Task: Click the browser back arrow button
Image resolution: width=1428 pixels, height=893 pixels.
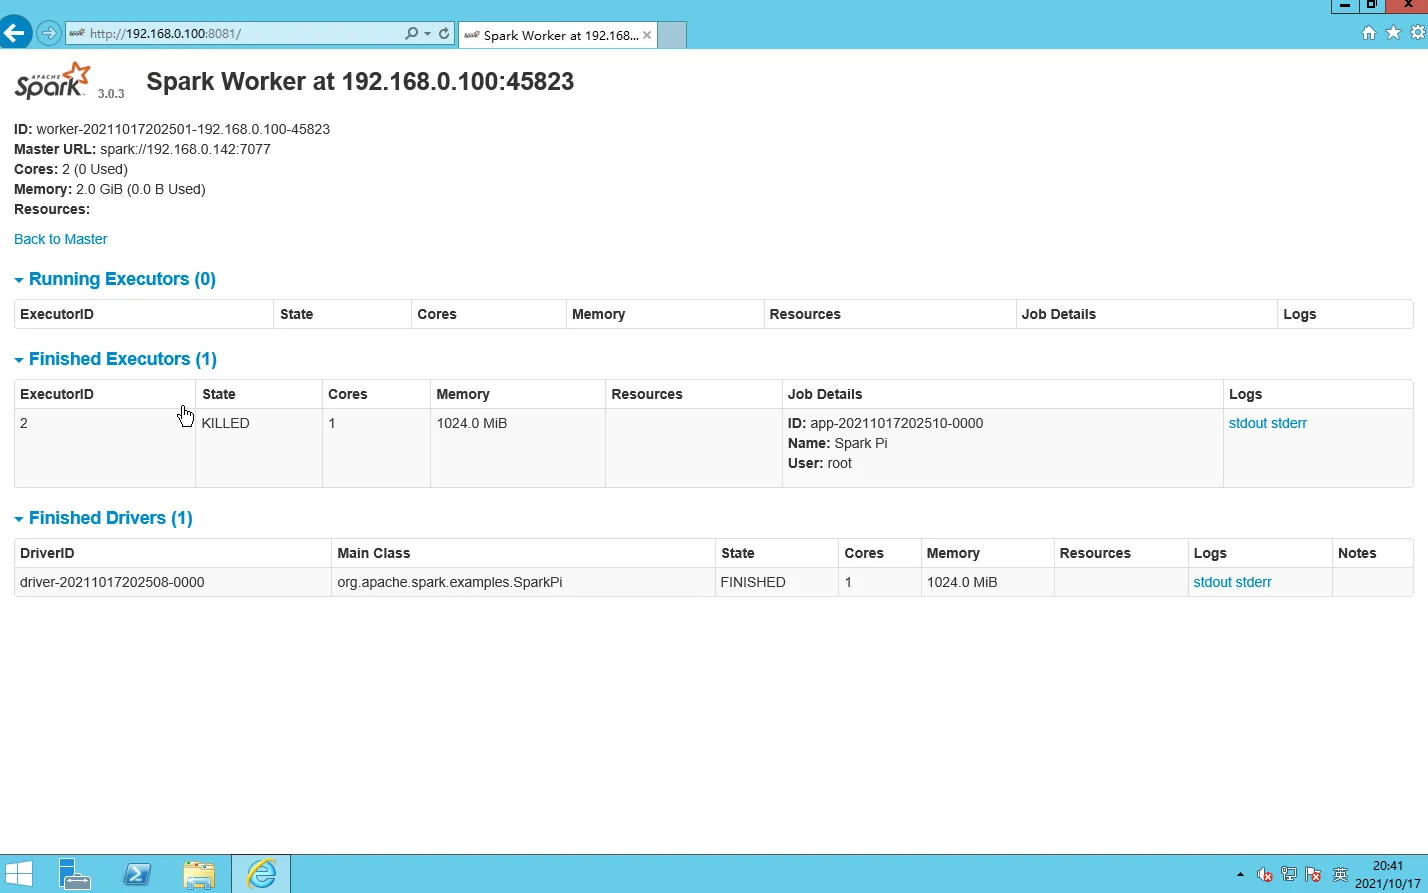Action: coord(14,33)
